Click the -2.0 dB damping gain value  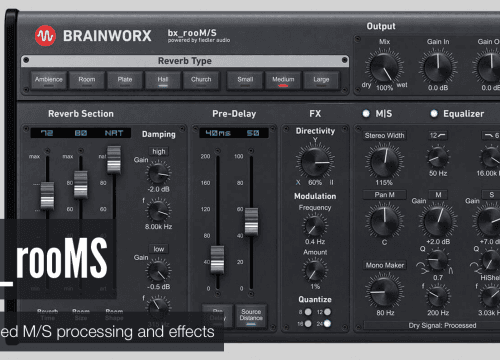(158, 189)
